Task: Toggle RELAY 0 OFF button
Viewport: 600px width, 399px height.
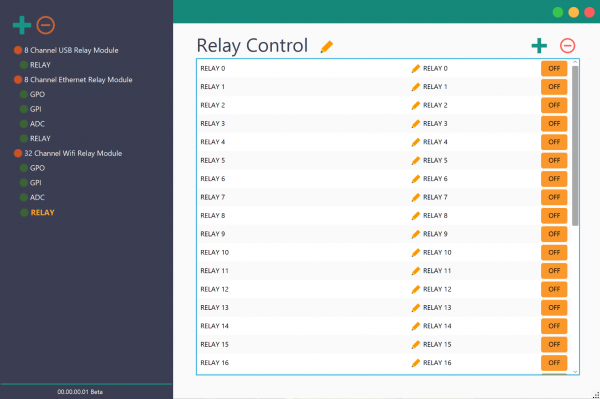Action: click(x=554, y=68)
